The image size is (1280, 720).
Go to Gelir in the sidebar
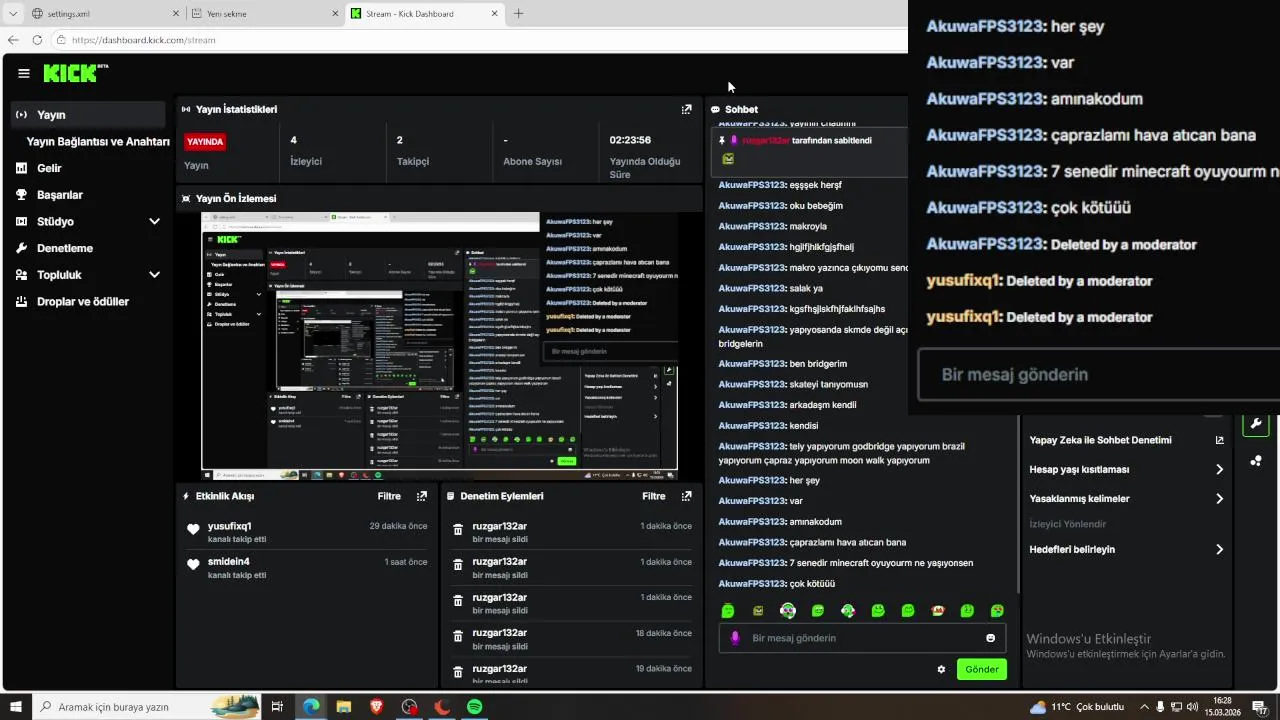pyautogui.click(x=88, y=168)
